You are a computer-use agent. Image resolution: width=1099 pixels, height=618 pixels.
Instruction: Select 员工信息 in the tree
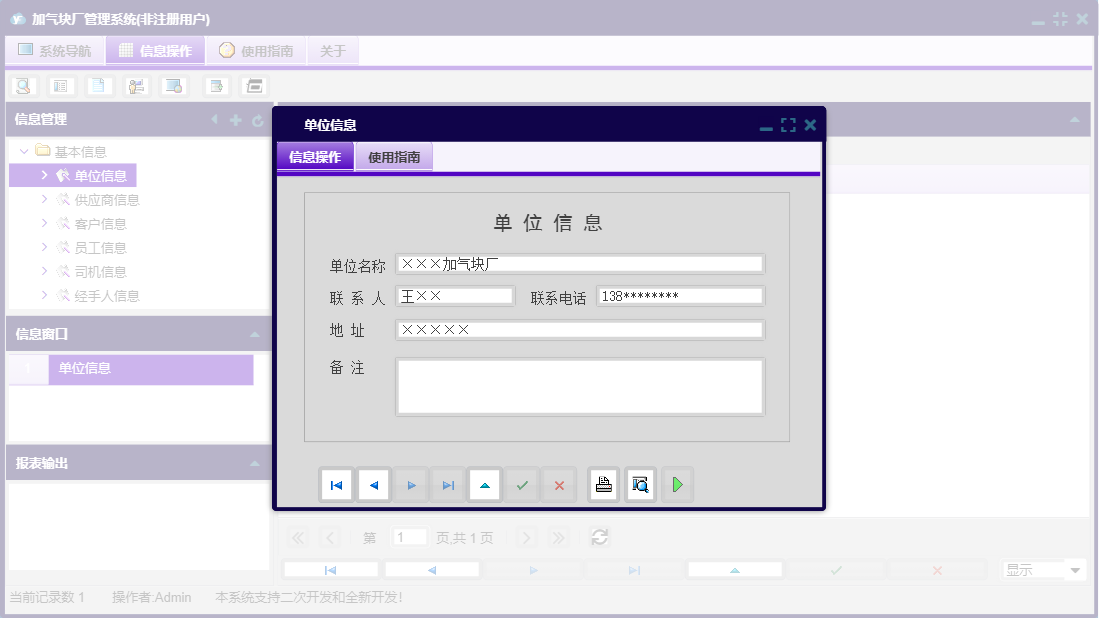pyautogui.click(x=100, y=248)
